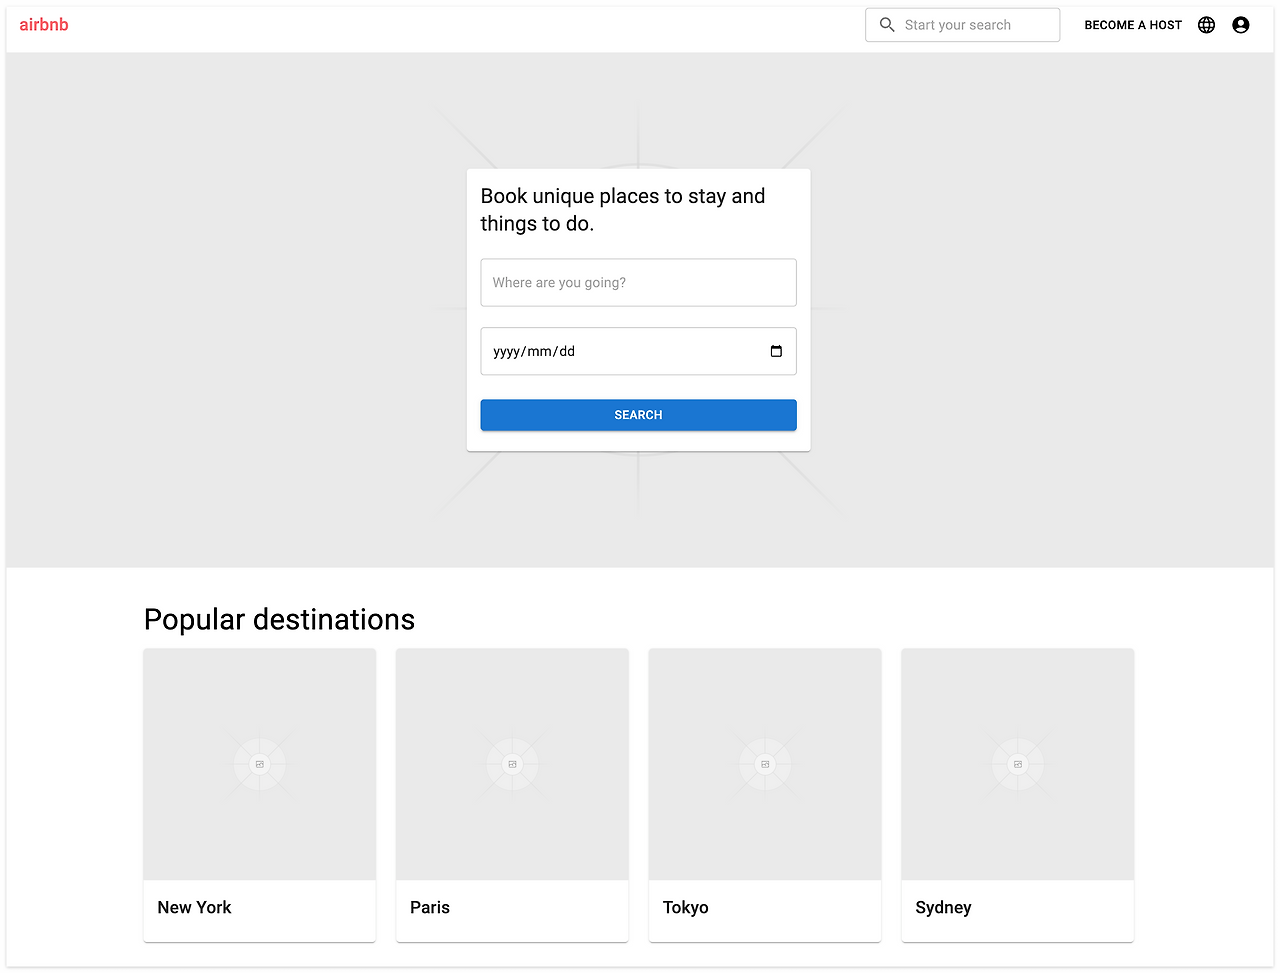
Task: Click the placeholder image icon on New York card
Action: pyautogui.click(x=260, y=764)
